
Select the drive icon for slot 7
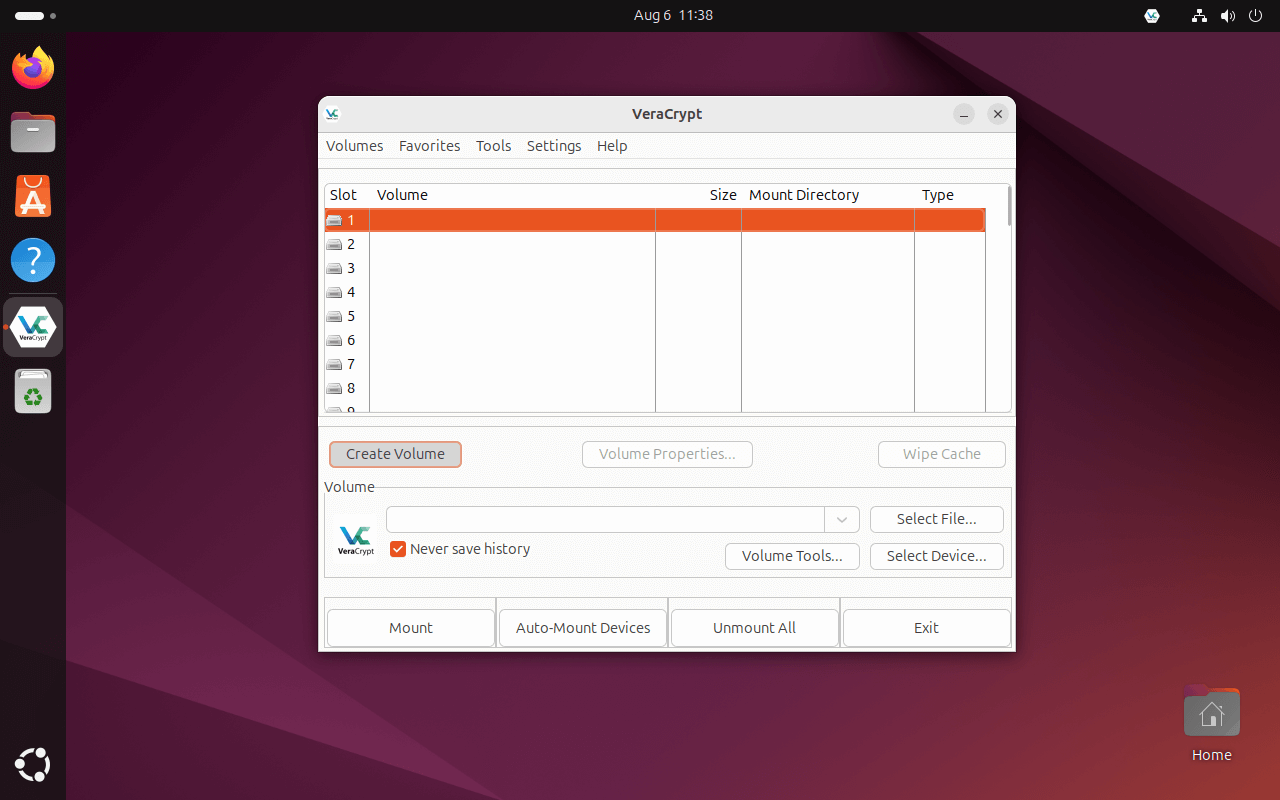[334, 364]
